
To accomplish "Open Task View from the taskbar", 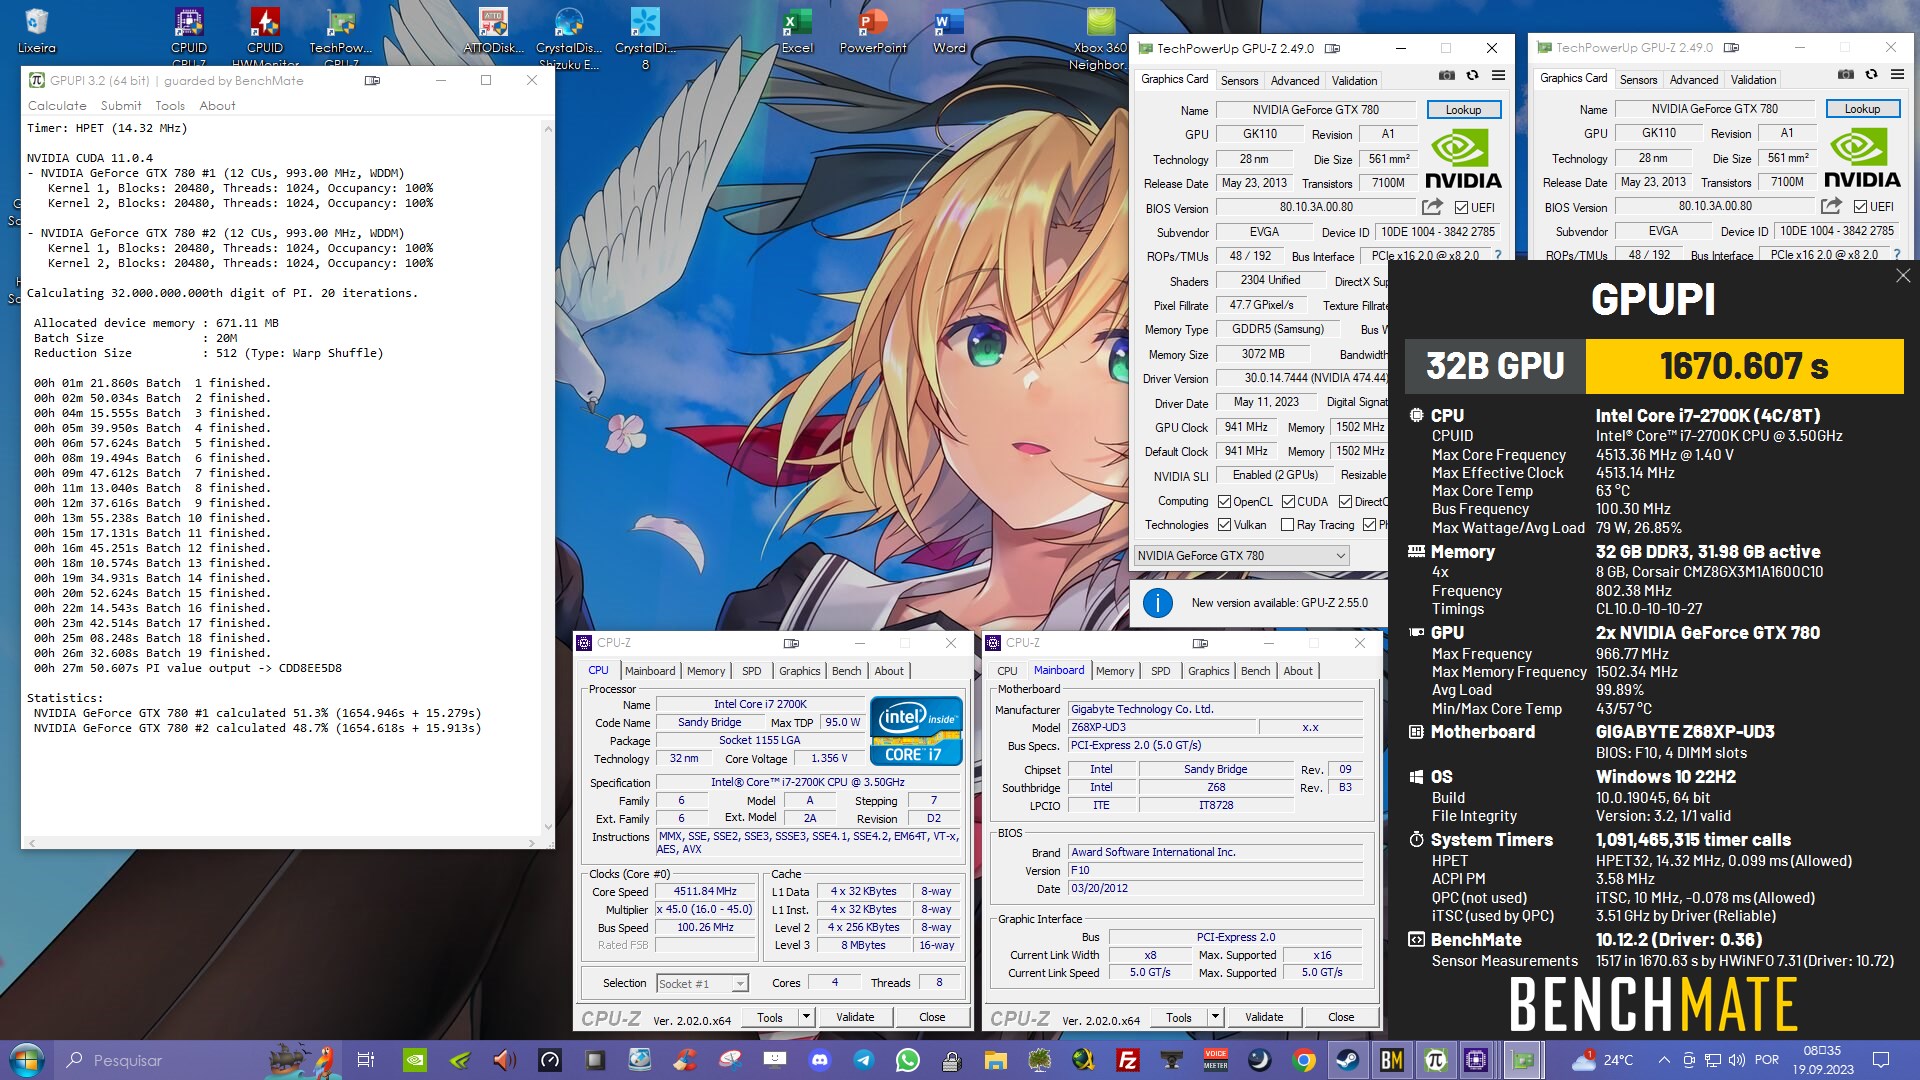I will coord(366,1060).
